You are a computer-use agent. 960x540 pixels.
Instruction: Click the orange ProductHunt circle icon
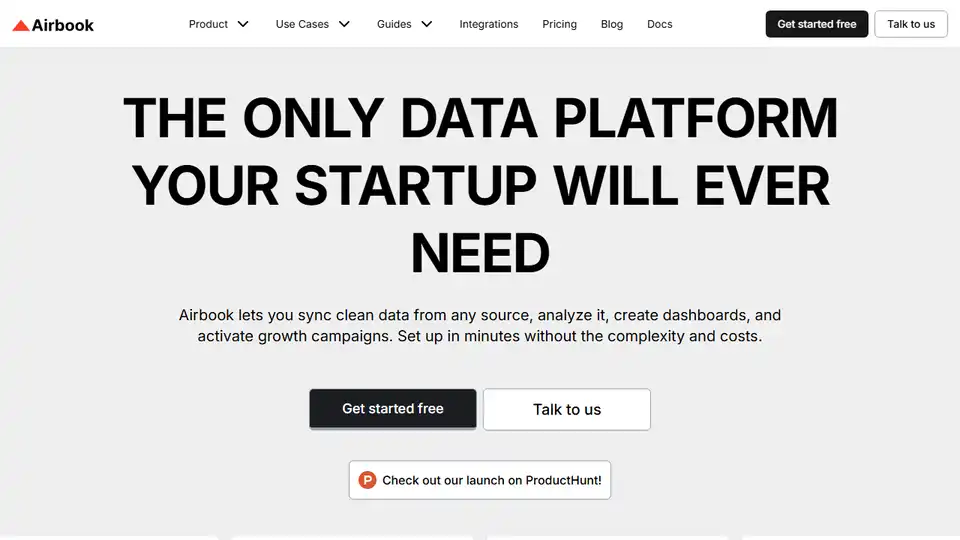point(367,480)
